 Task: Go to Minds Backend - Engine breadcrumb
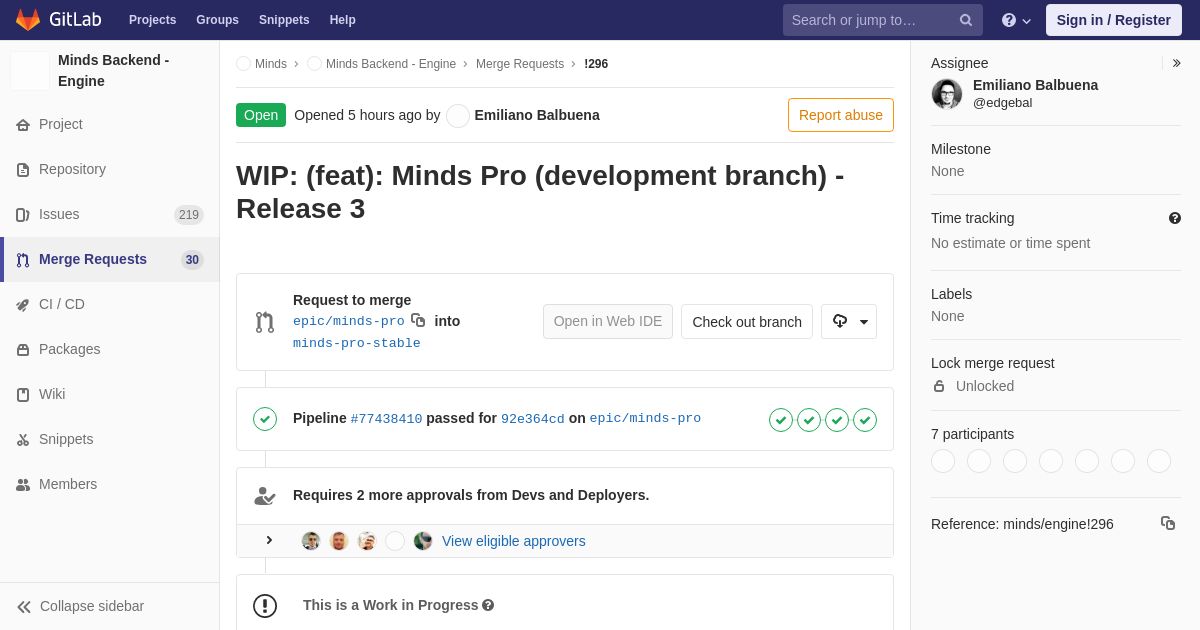(391, 64)
